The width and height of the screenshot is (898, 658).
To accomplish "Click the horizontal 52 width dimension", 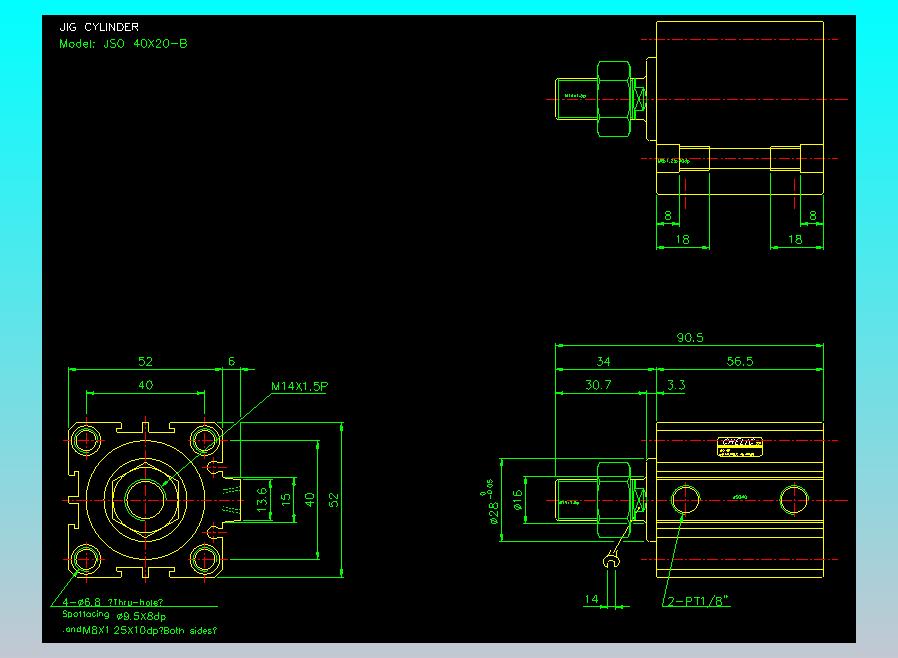I will [x=145, y=361].
